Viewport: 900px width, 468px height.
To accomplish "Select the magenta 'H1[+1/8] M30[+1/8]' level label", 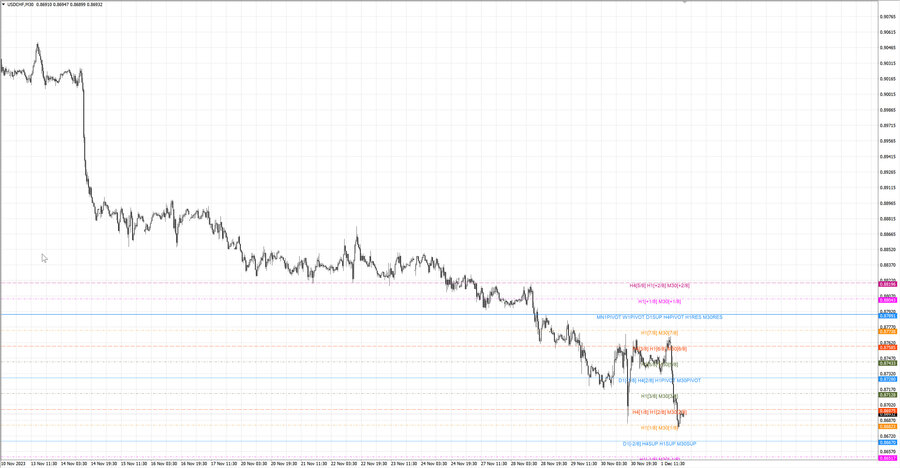I will (x=660, y=301).
